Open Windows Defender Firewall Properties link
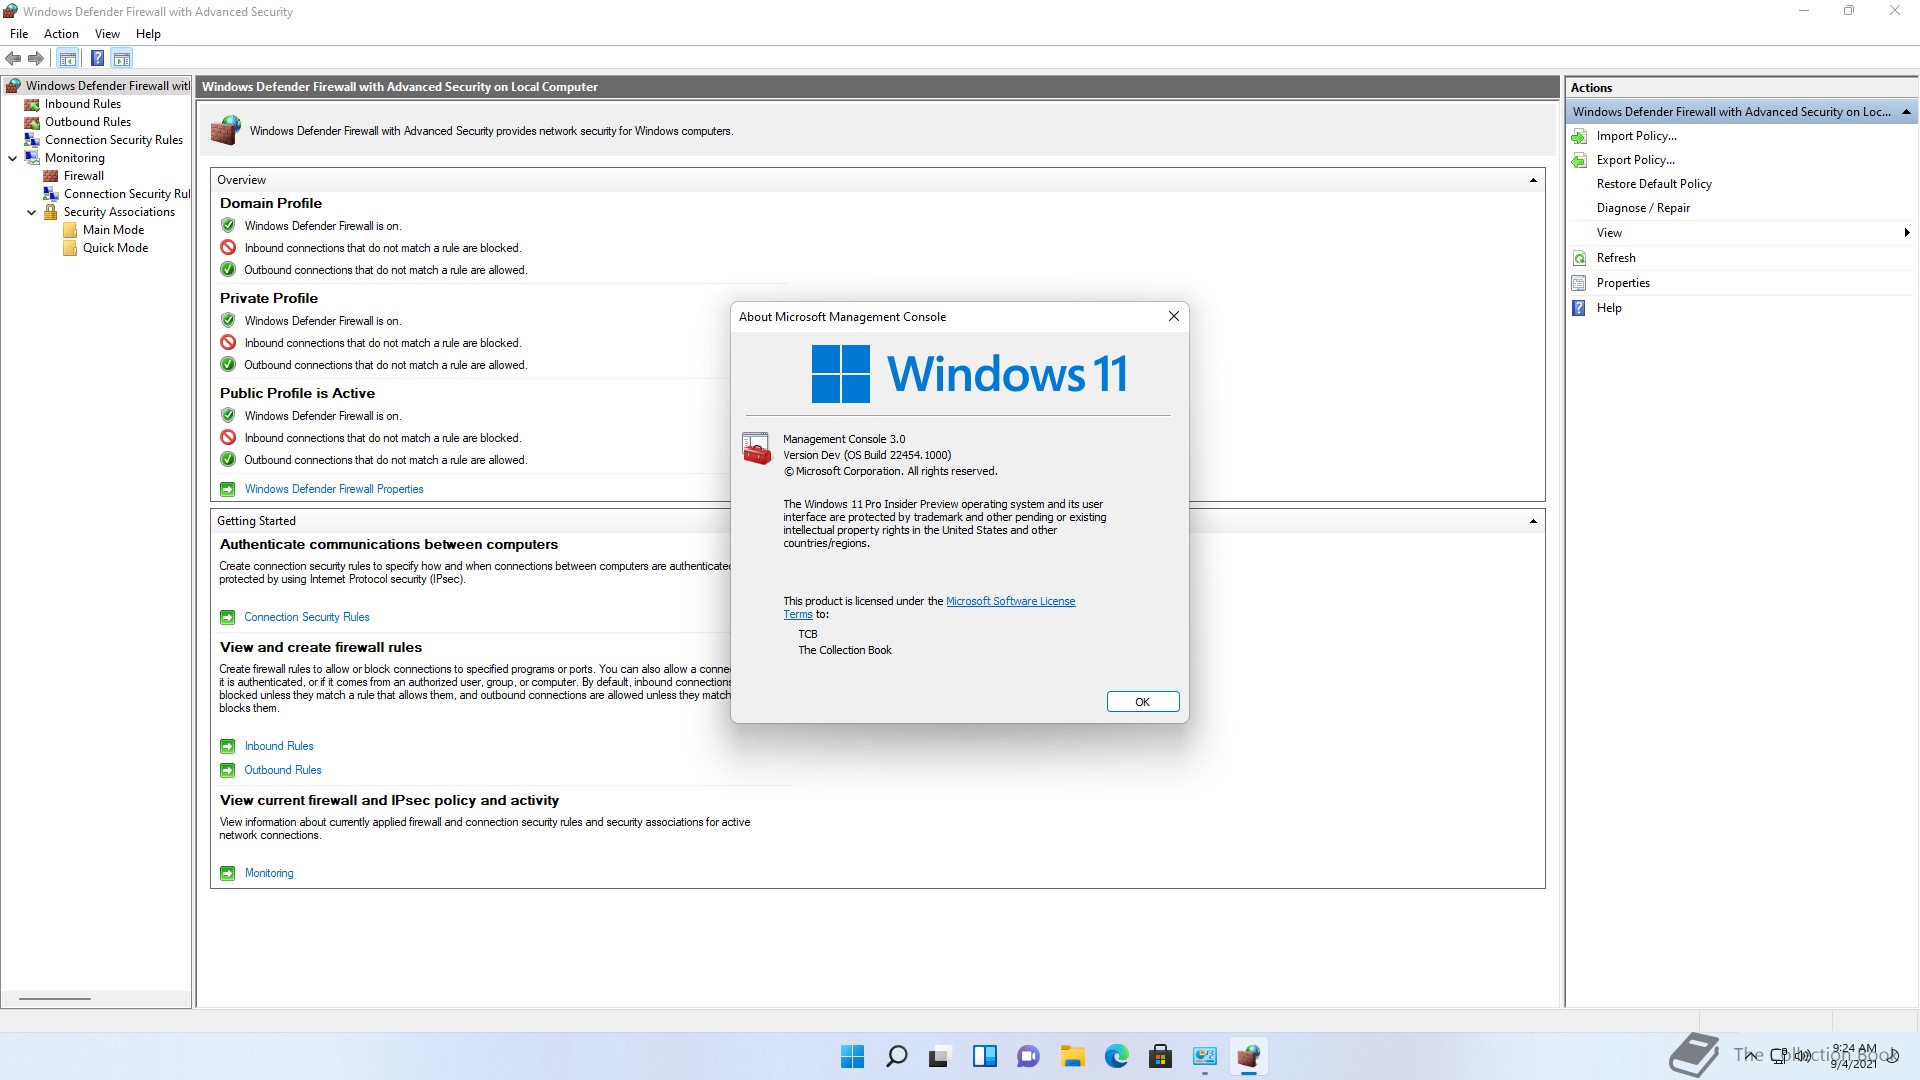The image size is (1920, 1080). [x=334, y=489]
